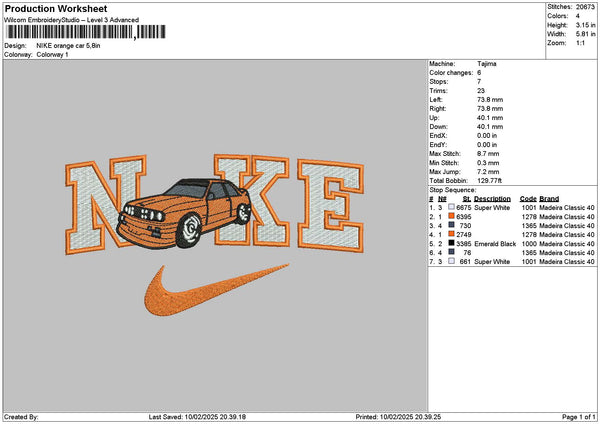This screenshot has width=600, height=424.
Task: Click the Machine value Tajima
Action: pos(487,63)
